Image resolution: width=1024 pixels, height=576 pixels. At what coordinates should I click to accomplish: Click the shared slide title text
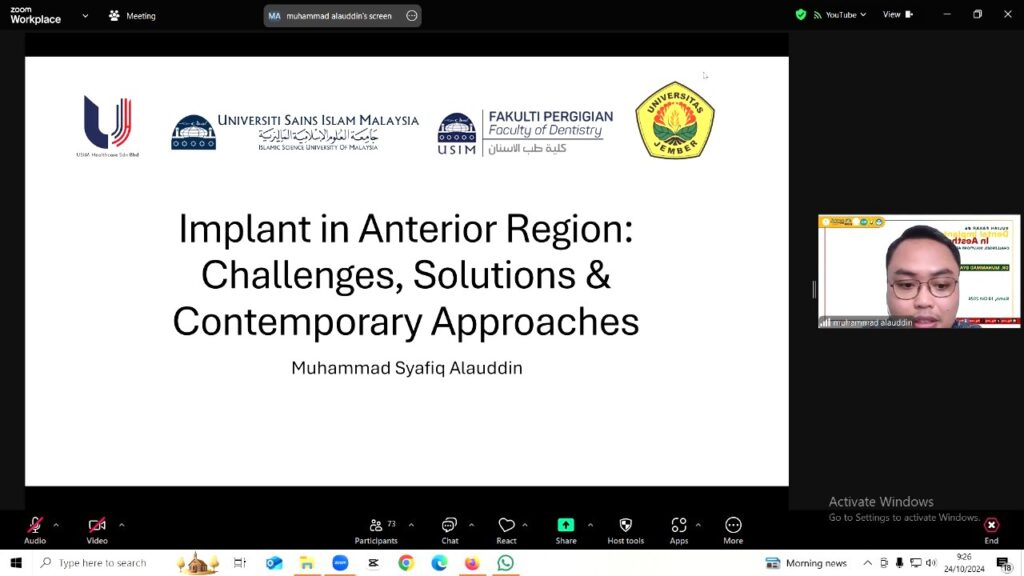[x=406, y=274]
